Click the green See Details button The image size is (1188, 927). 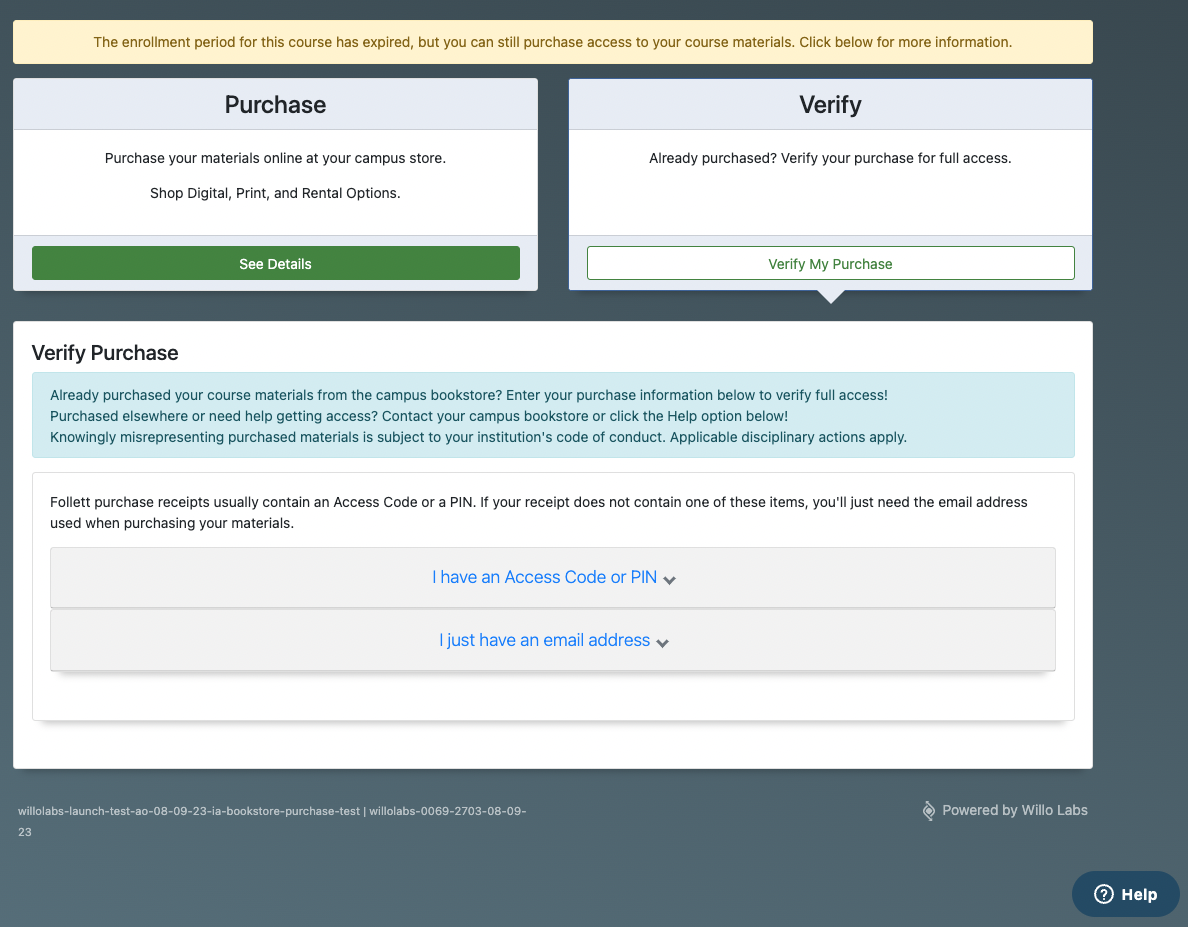[276, 264]
